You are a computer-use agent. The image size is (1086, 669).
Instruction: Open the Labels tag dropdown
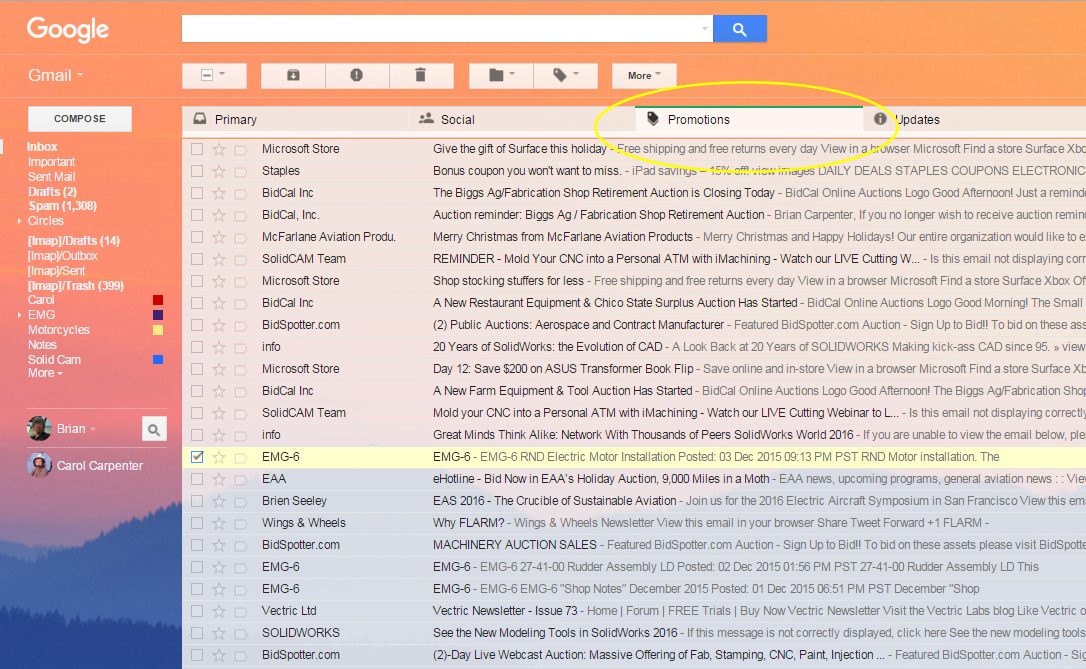point(566,75)
